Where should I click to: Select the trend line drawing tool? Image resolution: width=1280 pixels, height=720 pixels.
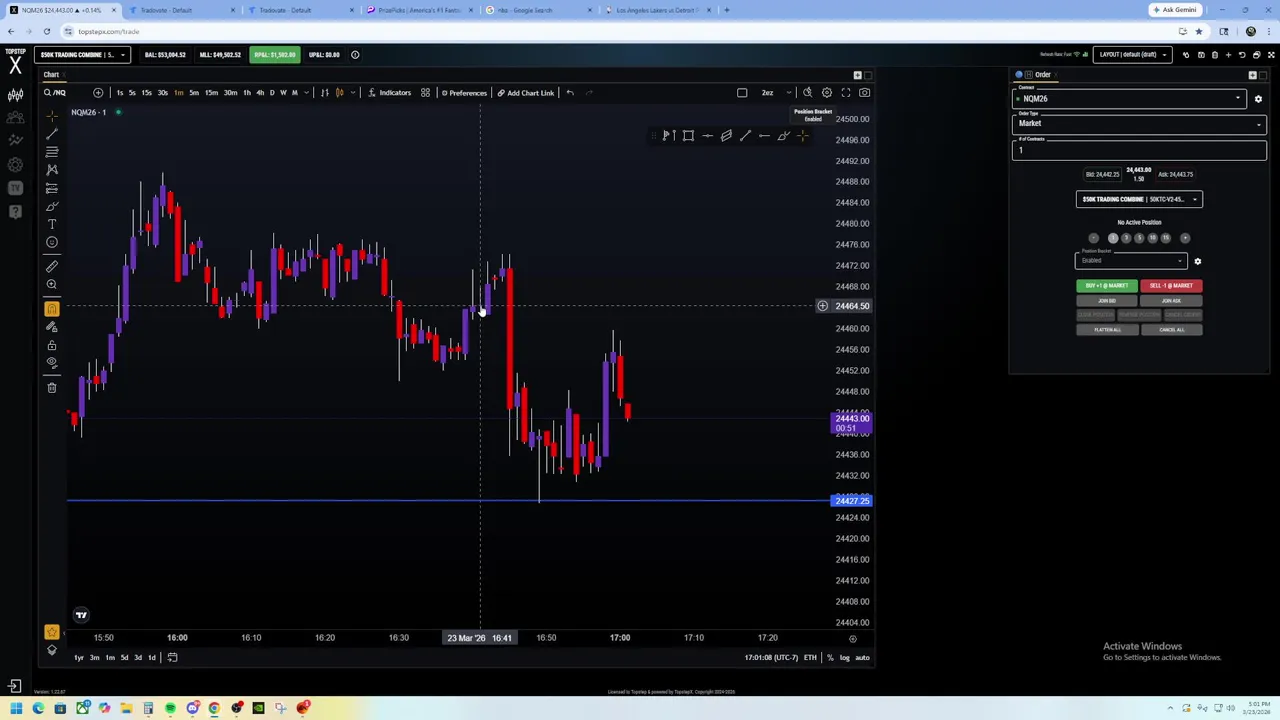click(x=52, y=134)
